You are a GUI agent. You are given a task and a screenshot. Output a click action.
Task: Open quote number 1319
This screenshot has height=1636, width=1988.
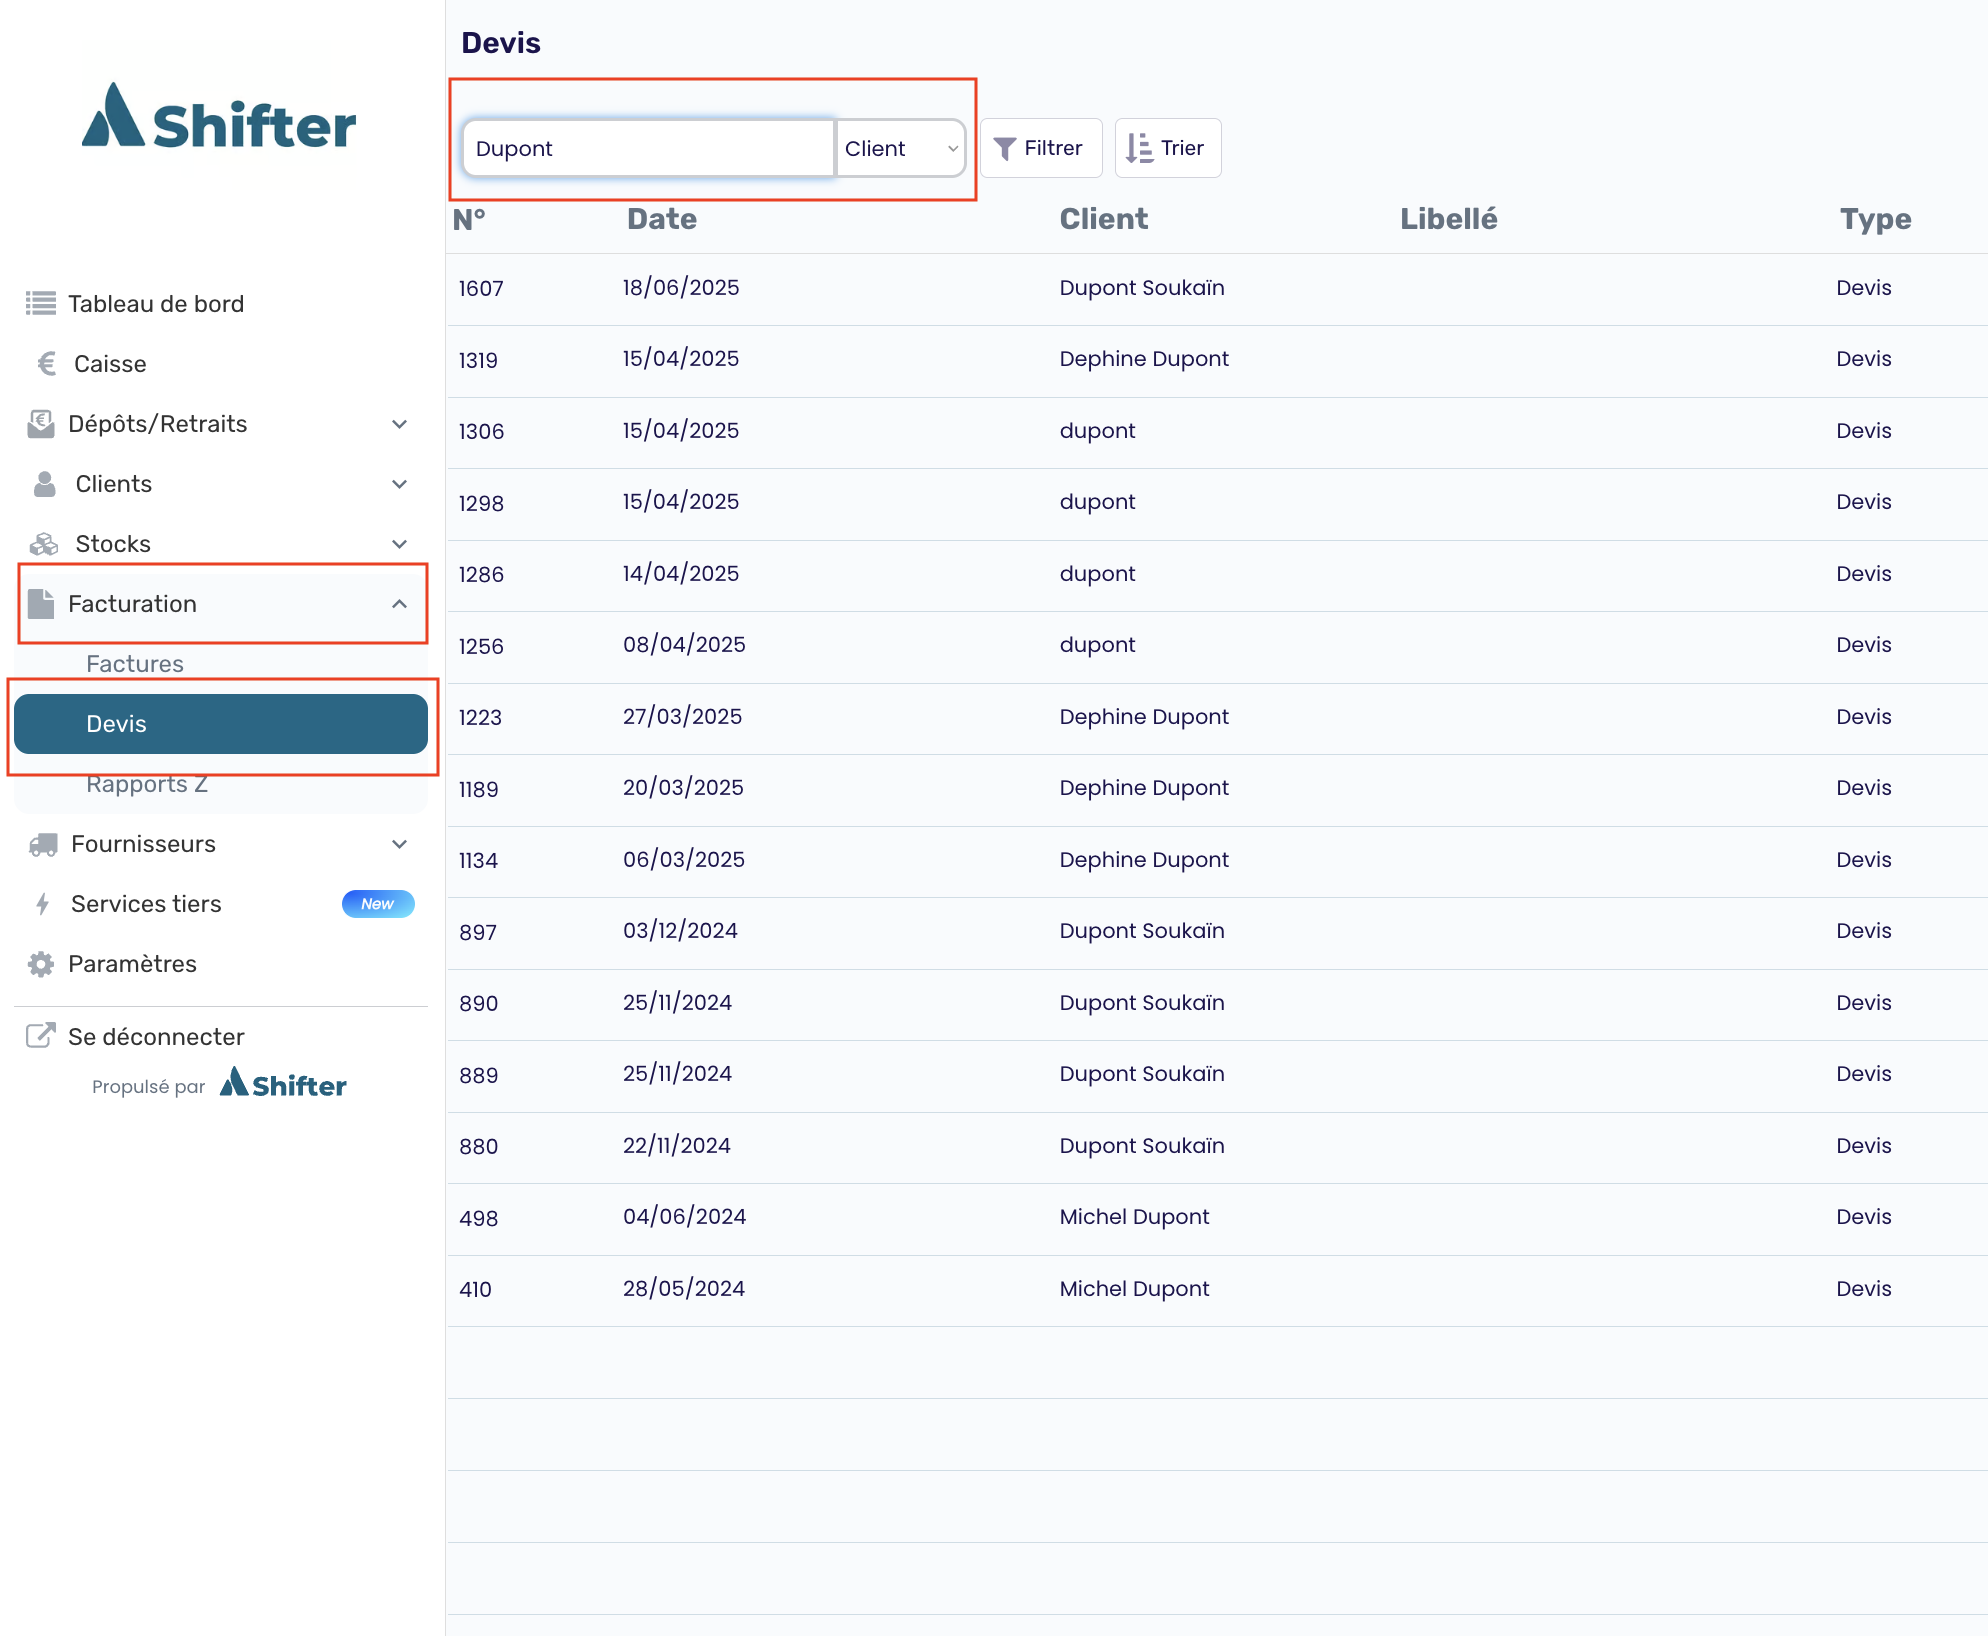point(1217,361)
